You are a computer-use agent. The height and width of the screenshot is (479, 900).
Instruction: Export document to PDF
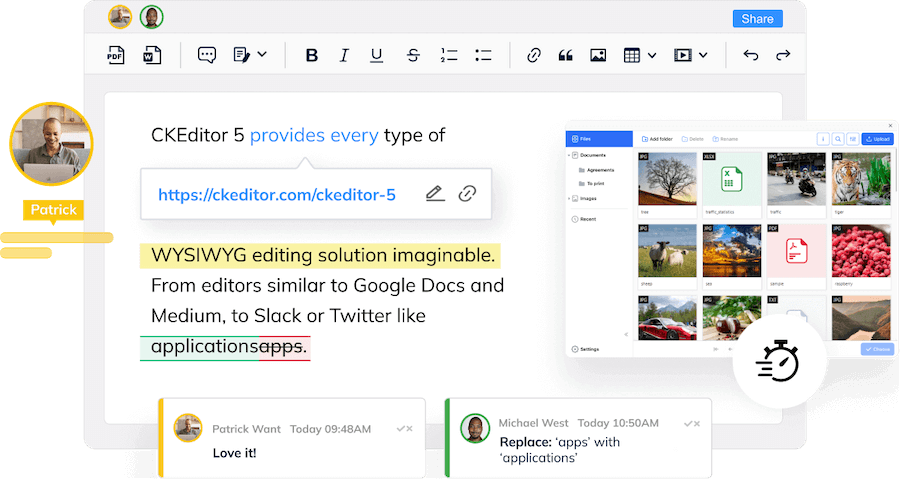[x=115, y=55]
